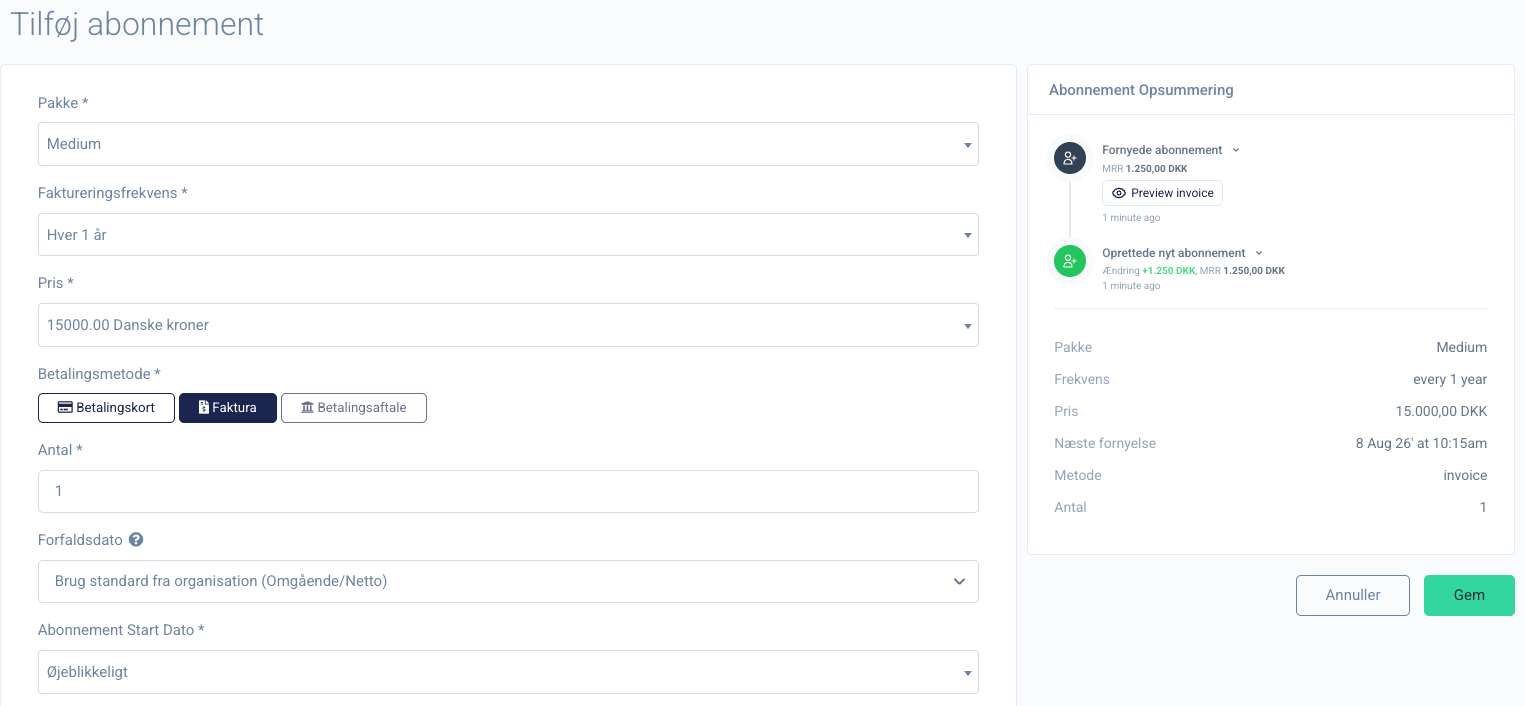Viewport: 1525px width, 706px height.
Task: Click the eye icon in Preview invoice
Action: coord(1119,193)
